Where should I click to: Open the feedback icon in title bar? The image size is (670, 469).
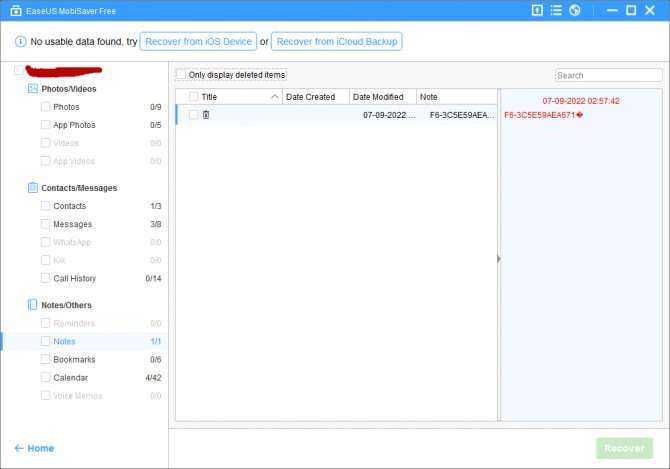537,10
